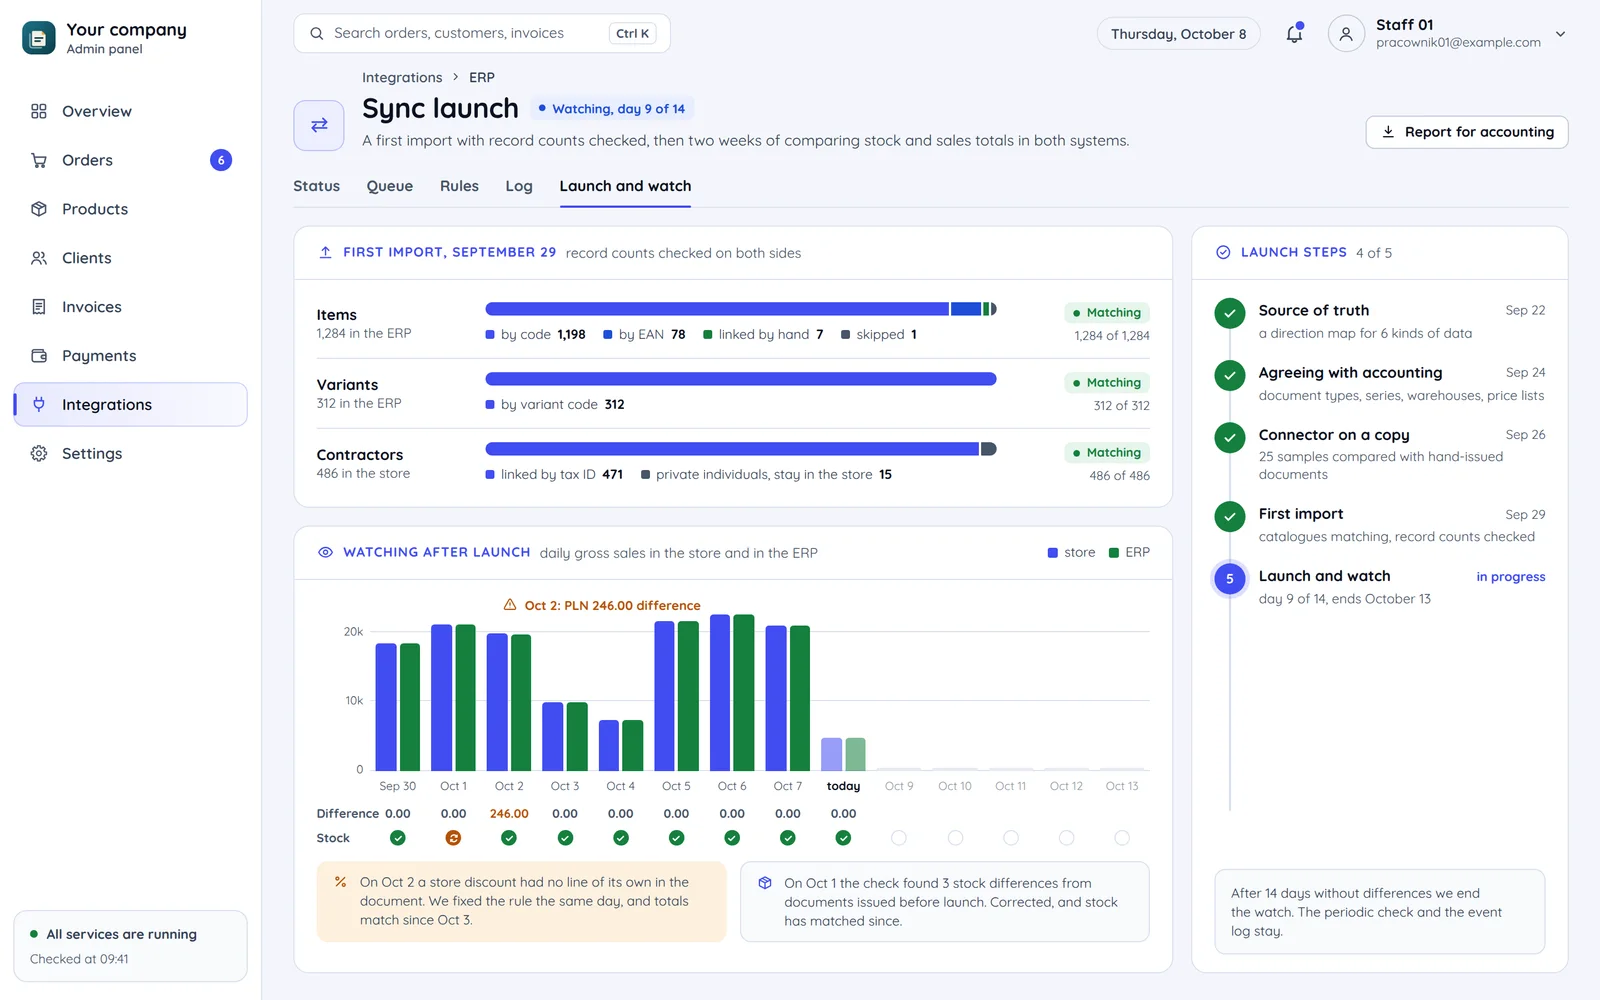This screenshot has height=1000, width=1600.
Task: Select the Products box icon
Action: coord(39,209)
